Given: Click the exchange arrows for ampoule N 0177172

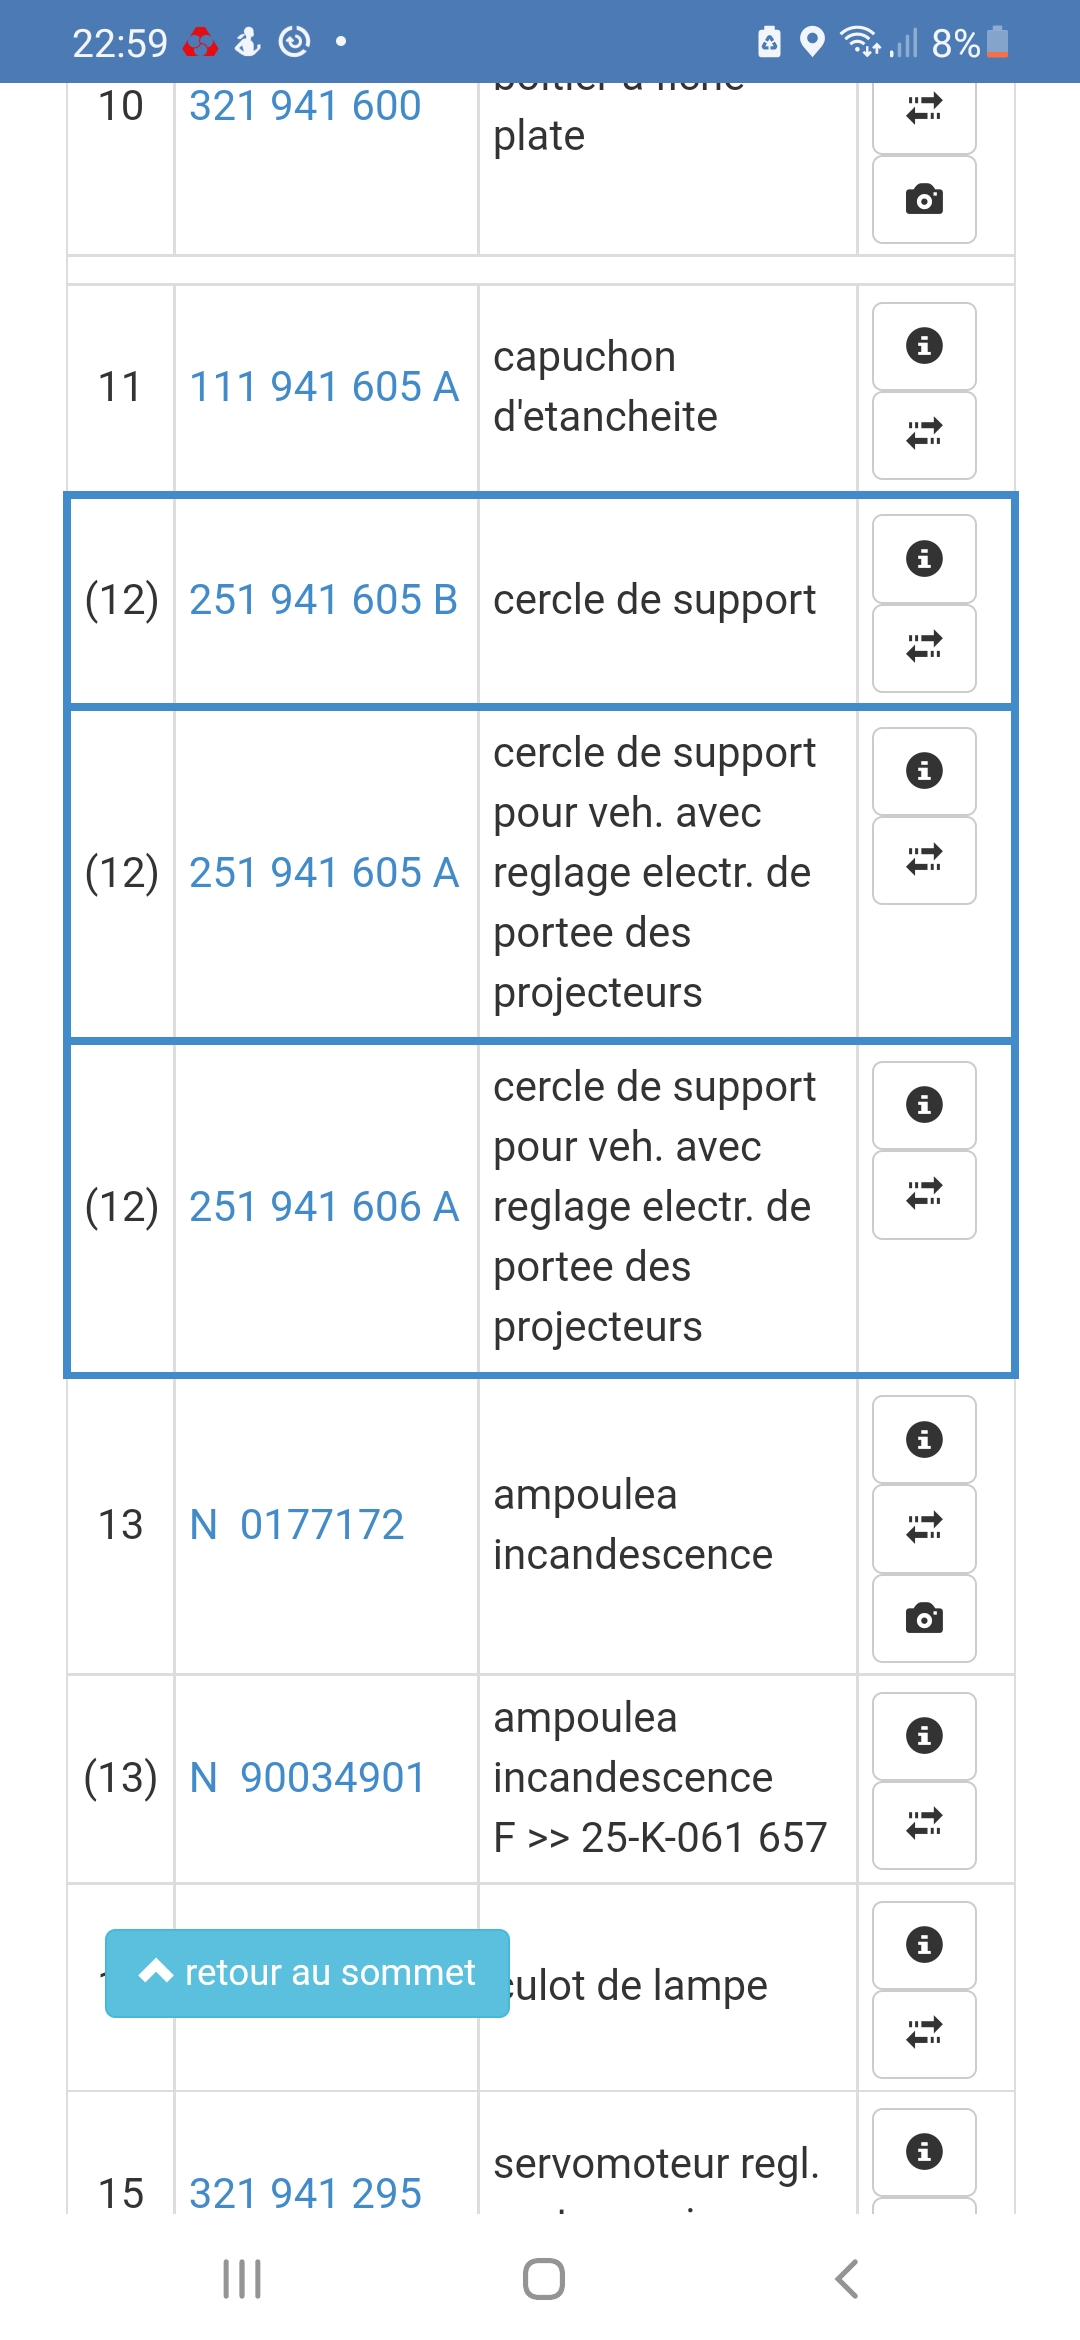Looking at the screenshot, I should (x=924, y=1527).
